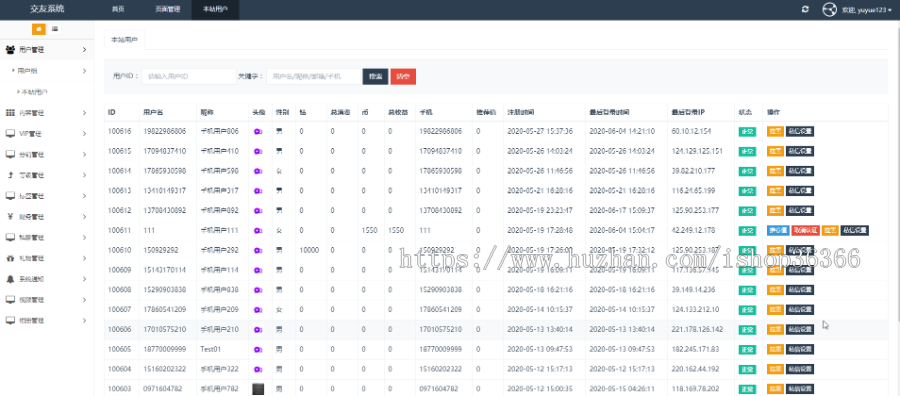Viewport: 900px width, 396px height.
Task: Click dark 私信设置 button for ID 100605
Action: pos(800,350)
